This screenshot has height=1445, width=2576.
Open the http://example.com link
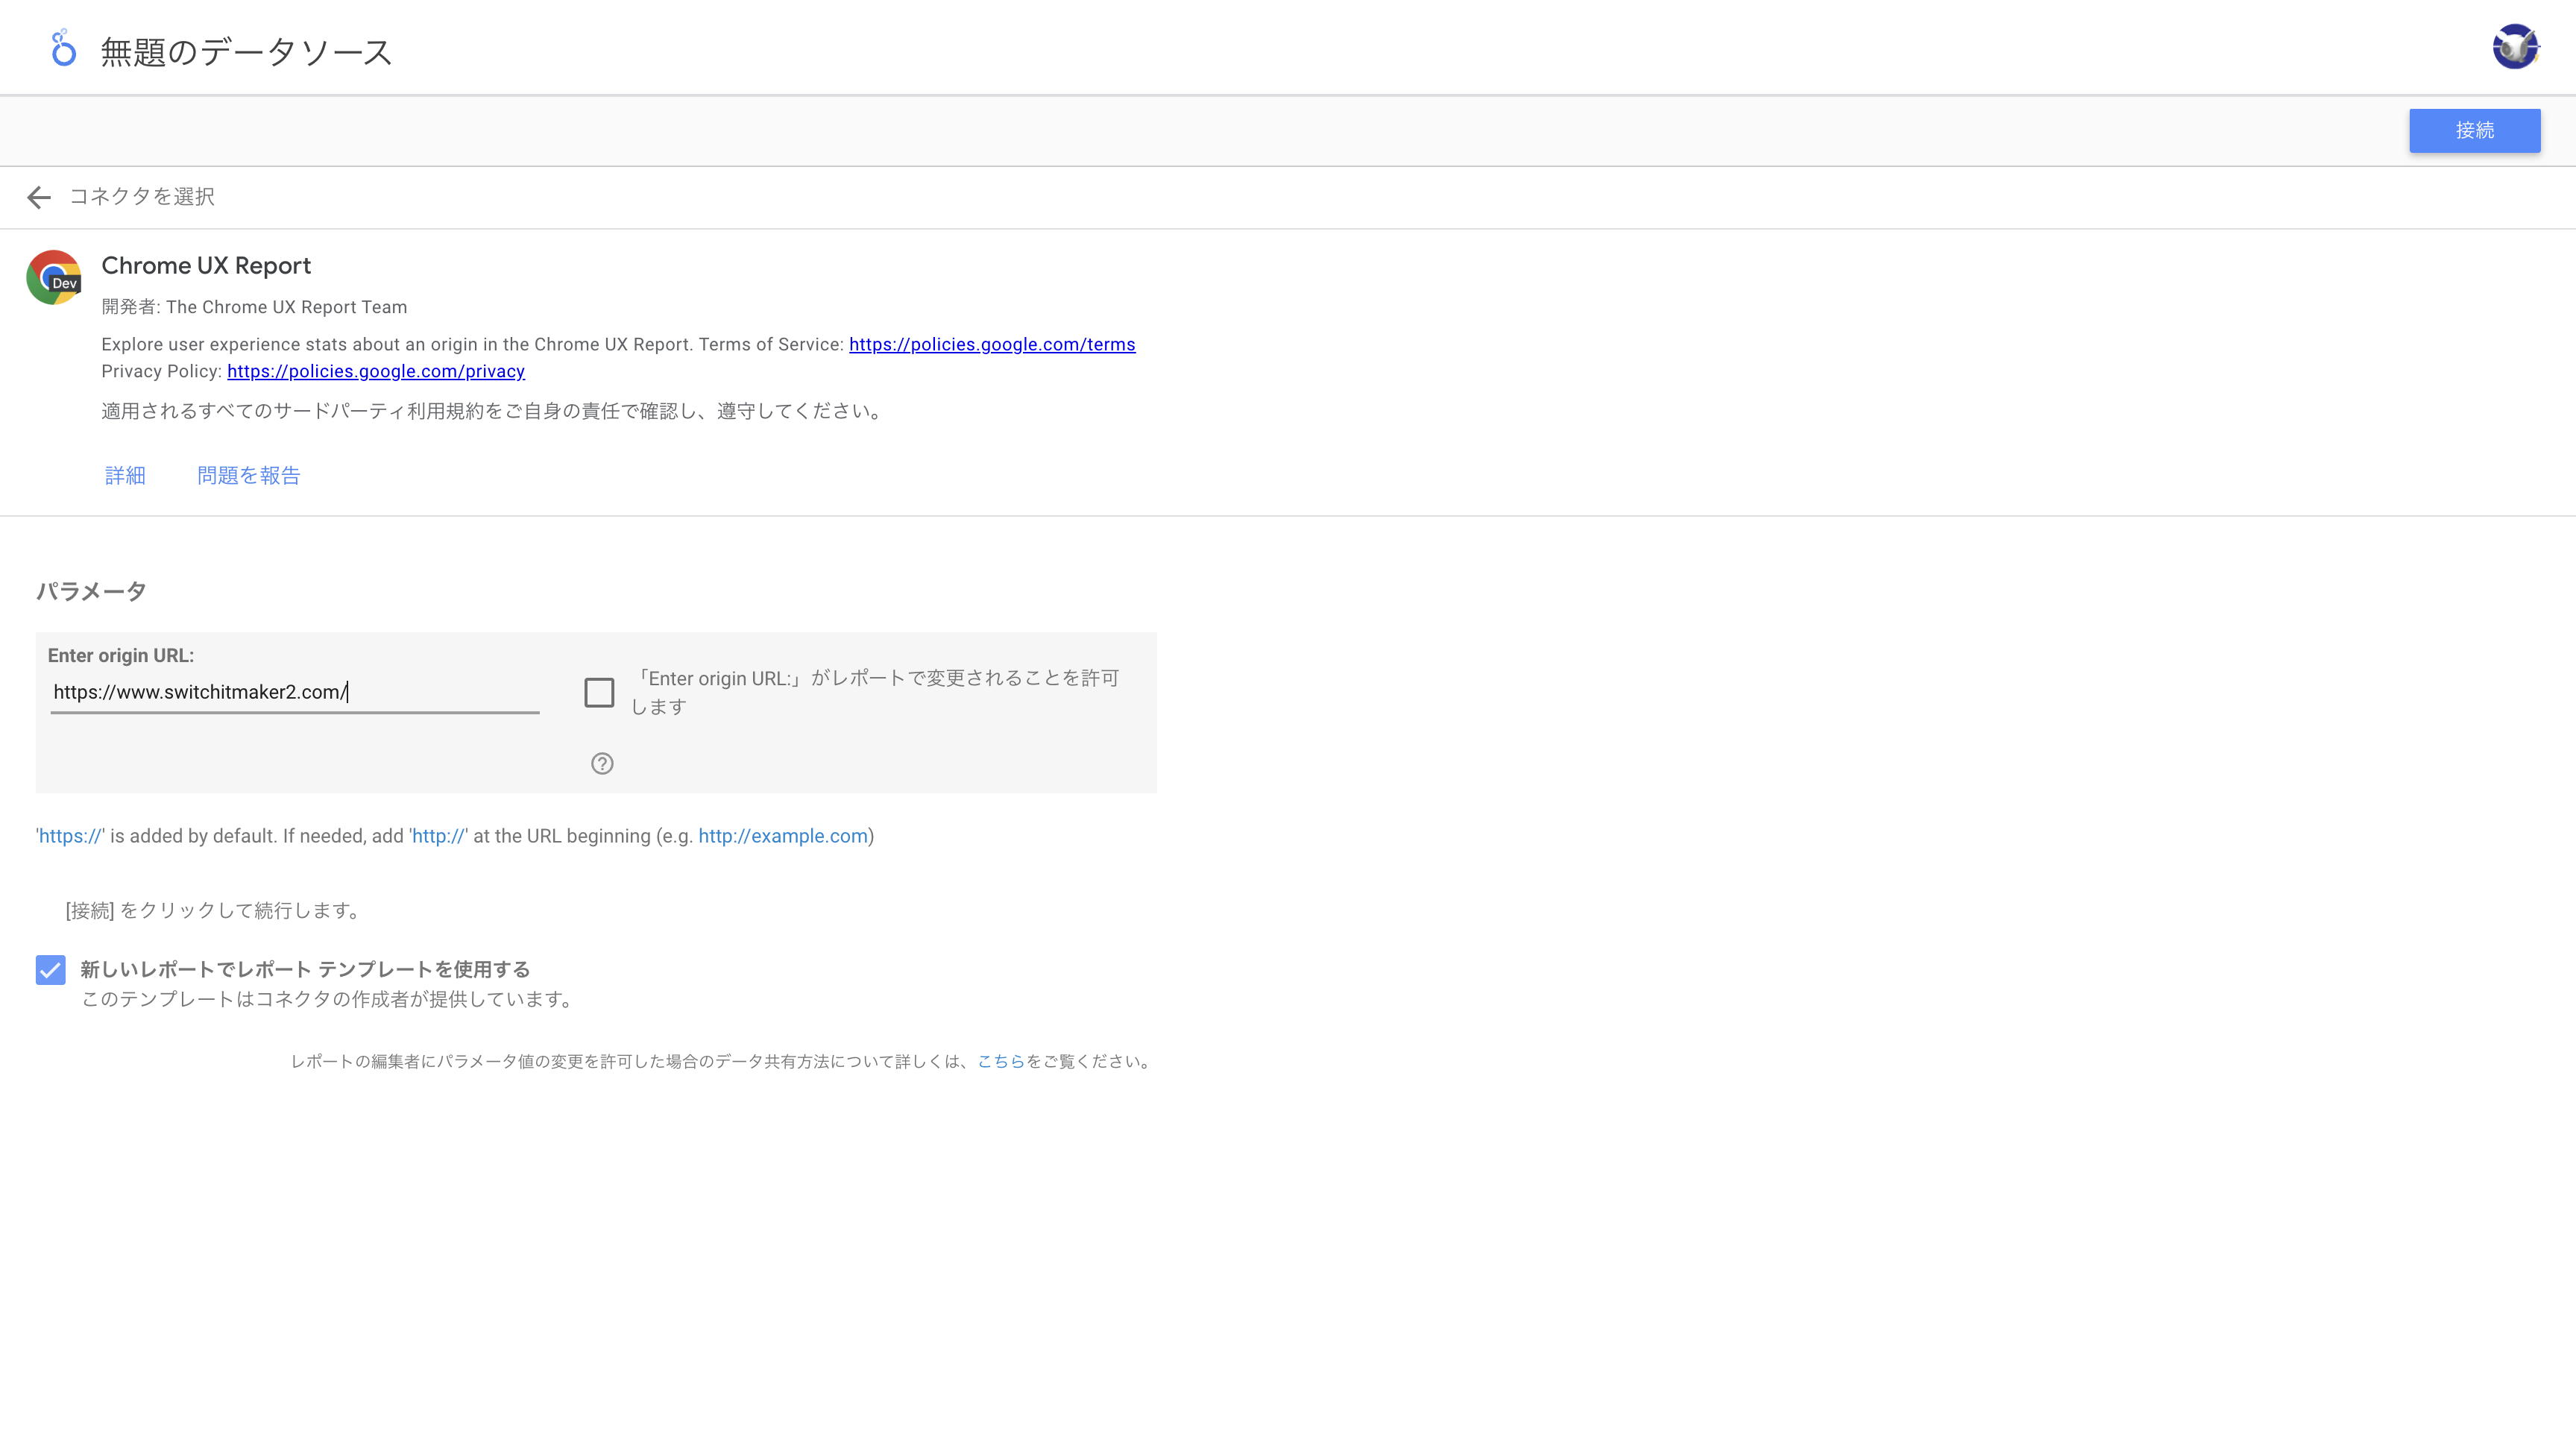[x=783, y=836]
